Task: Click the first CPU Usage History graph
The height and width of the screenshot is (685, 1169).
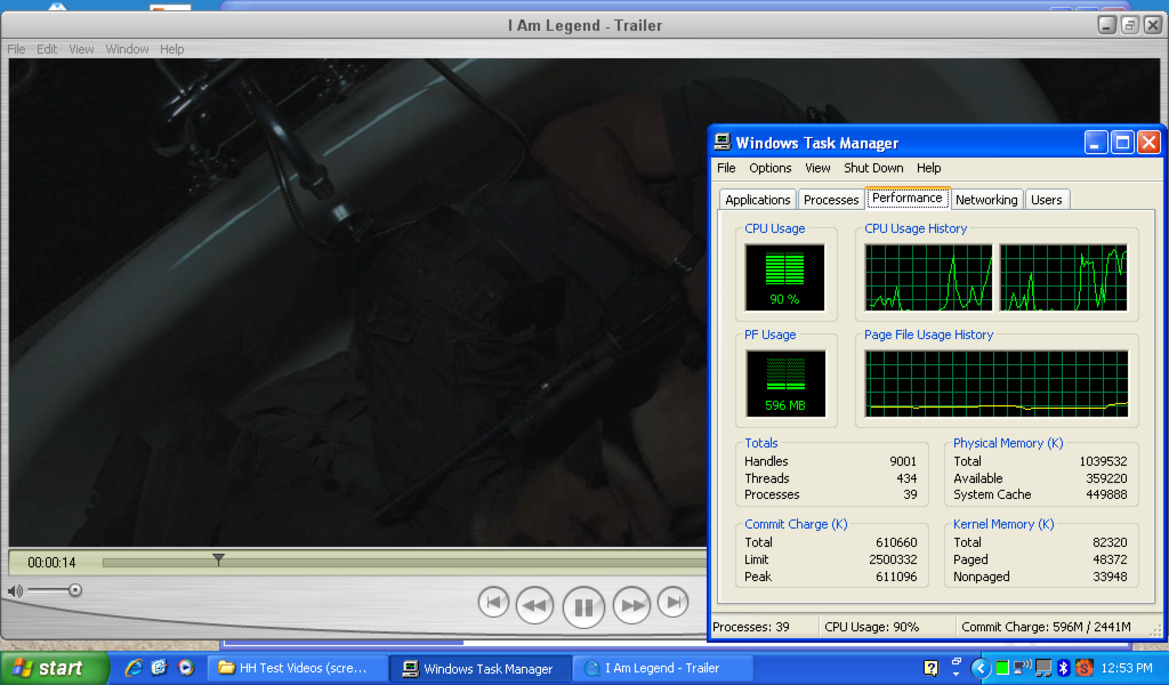Action: [x=928, y=277]
